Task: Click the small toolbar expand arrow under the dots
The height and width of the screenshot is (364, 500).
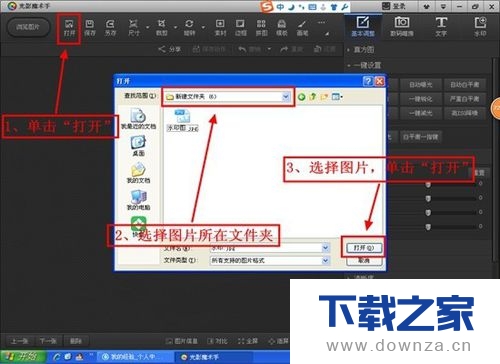Action: point(327,33)
